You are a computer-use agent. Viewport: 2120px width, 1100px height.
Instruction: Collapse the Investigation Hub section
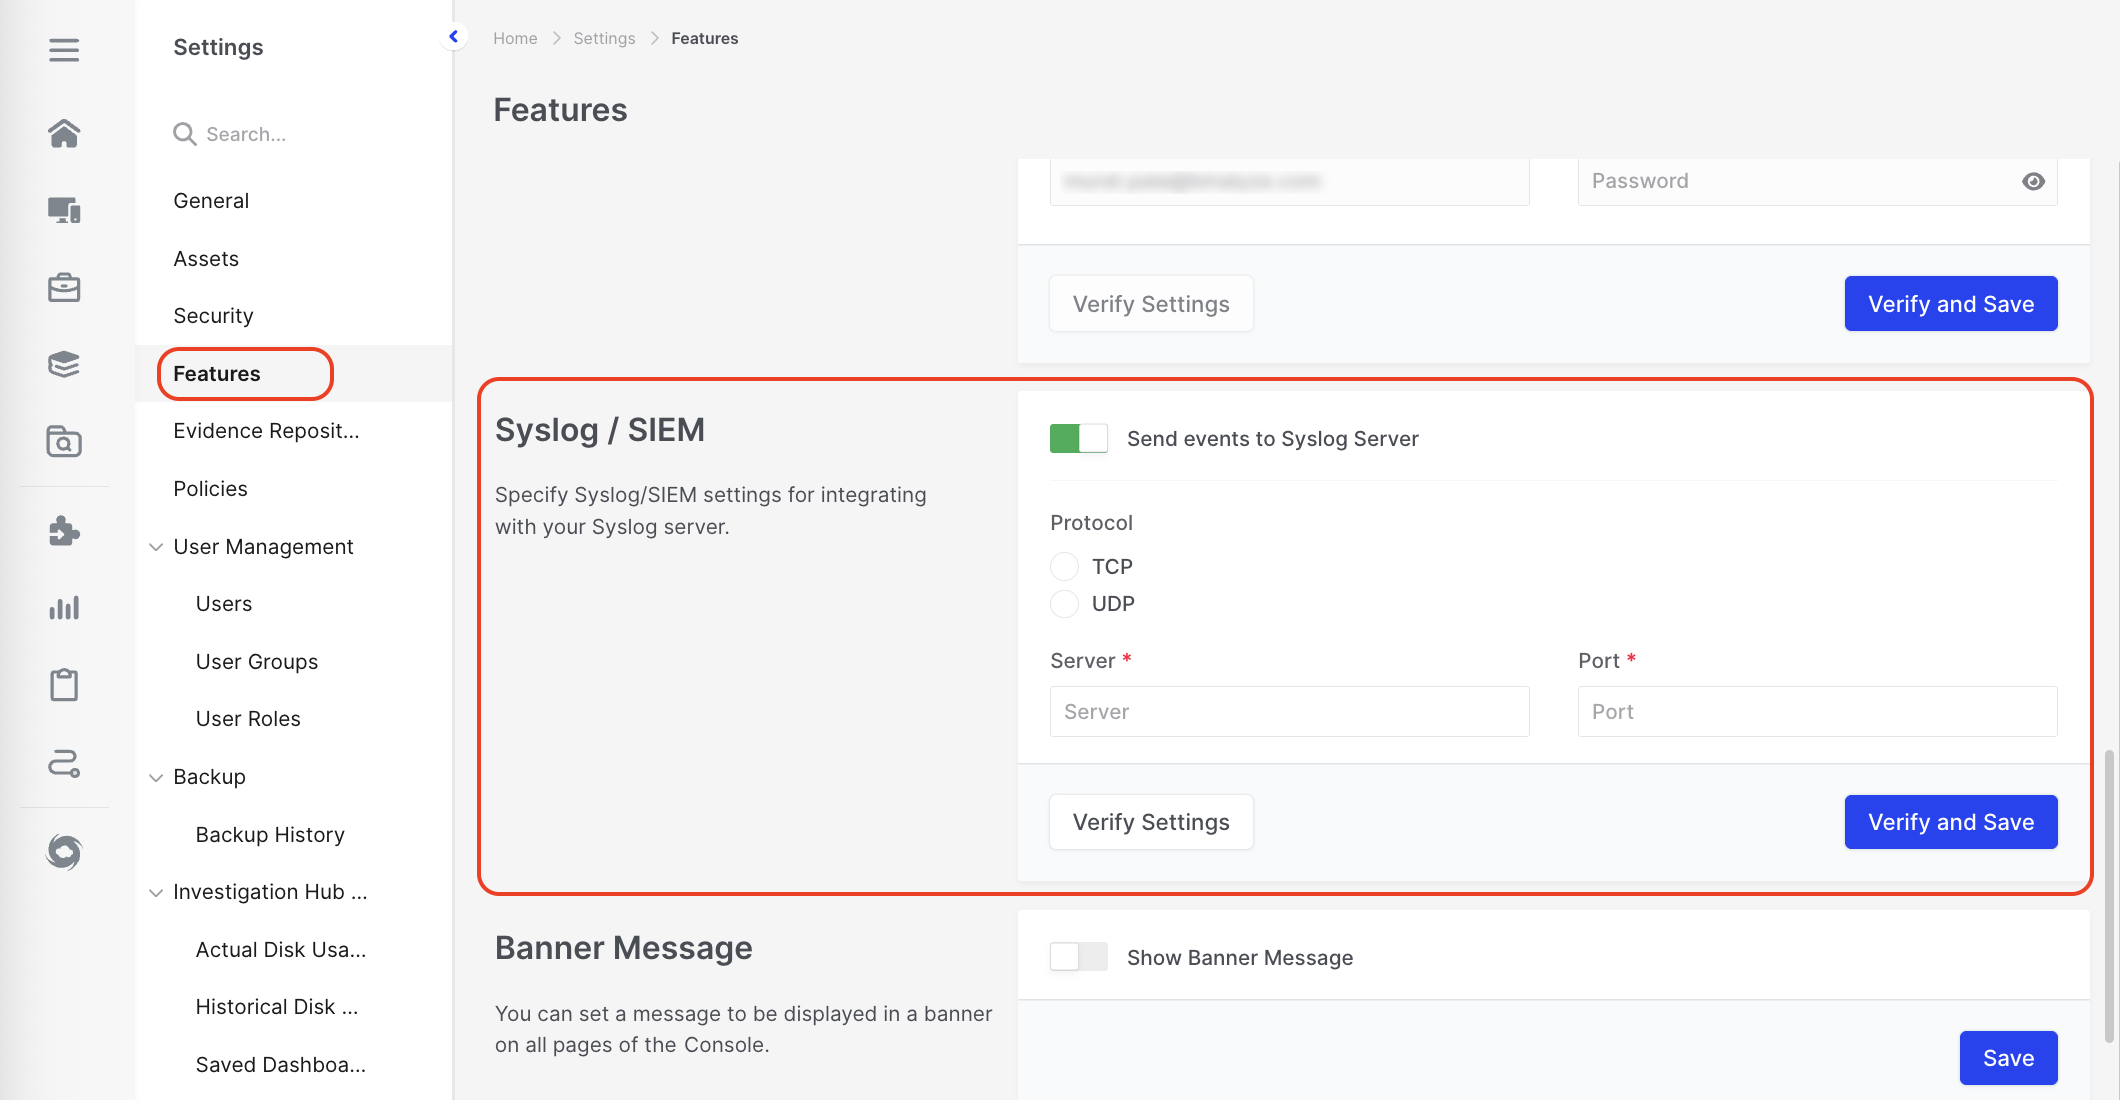point(156,892)
